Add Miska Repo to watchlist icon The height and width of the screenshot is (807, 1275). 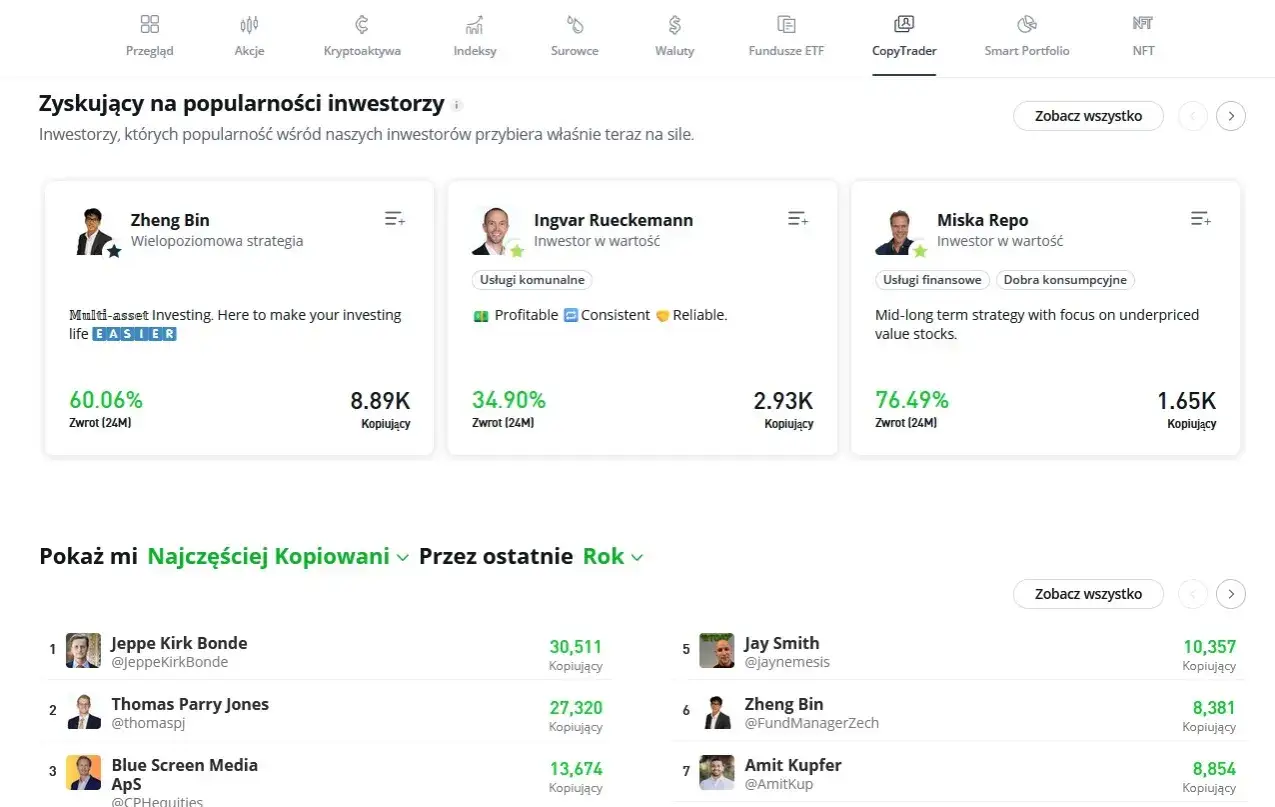(x=1200, y=219)
